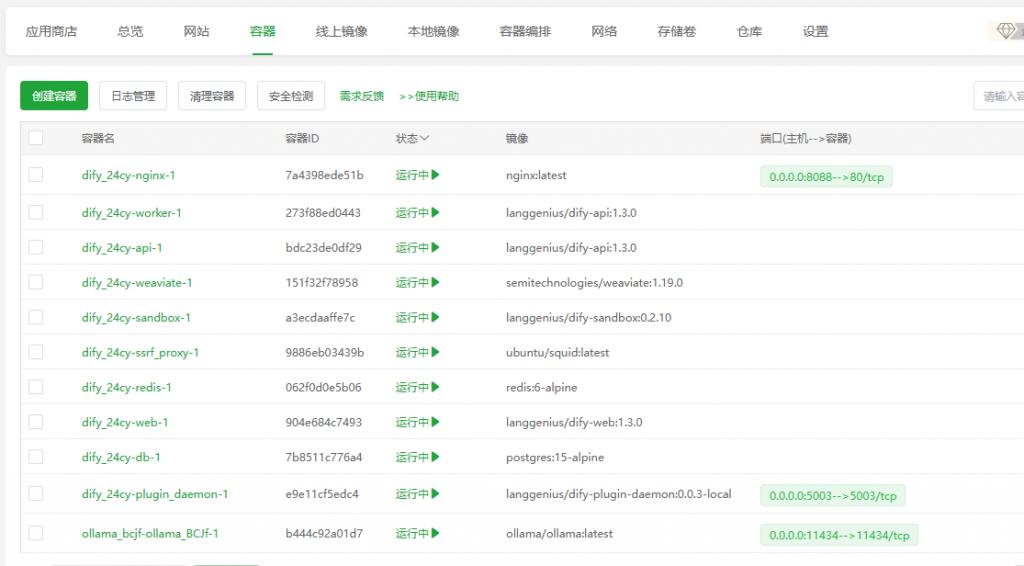Click the status arrow icon for dify_24cy-api-1

pyautogui.click(x=436, y=247)
